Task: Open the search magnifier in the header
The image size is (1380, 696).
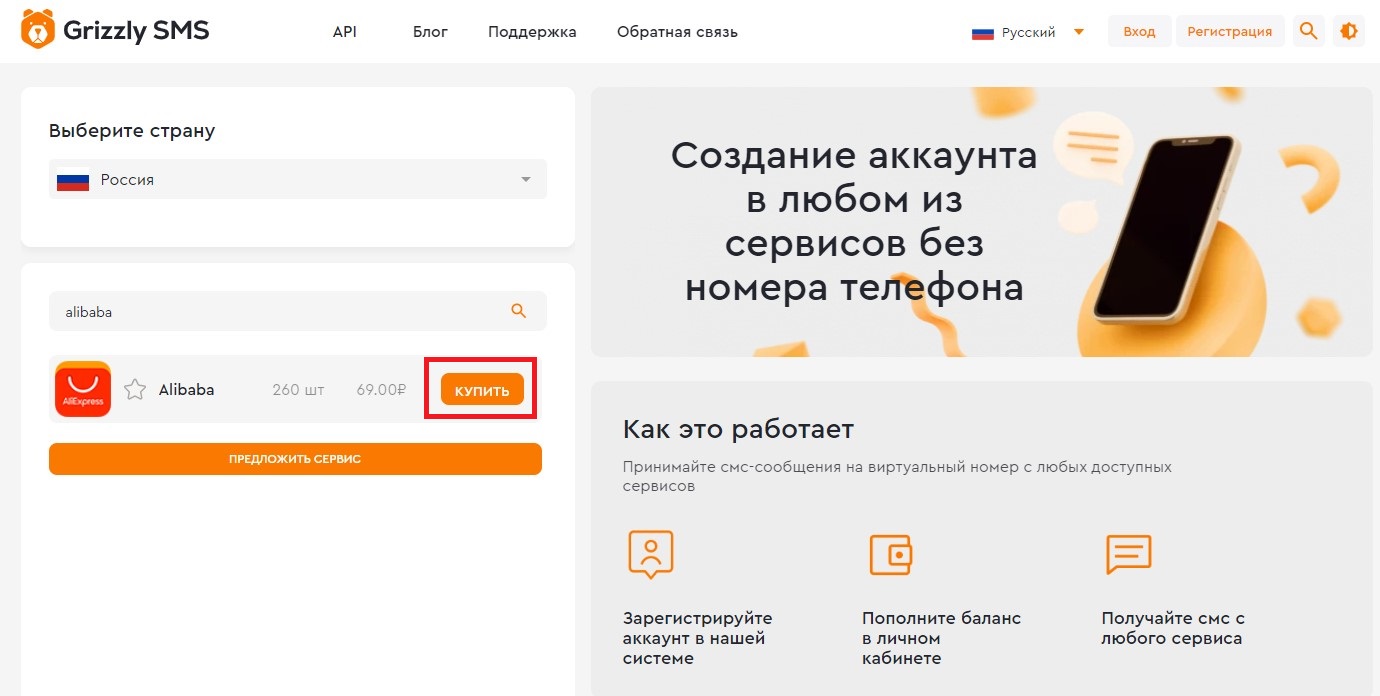Action: 1308,31
